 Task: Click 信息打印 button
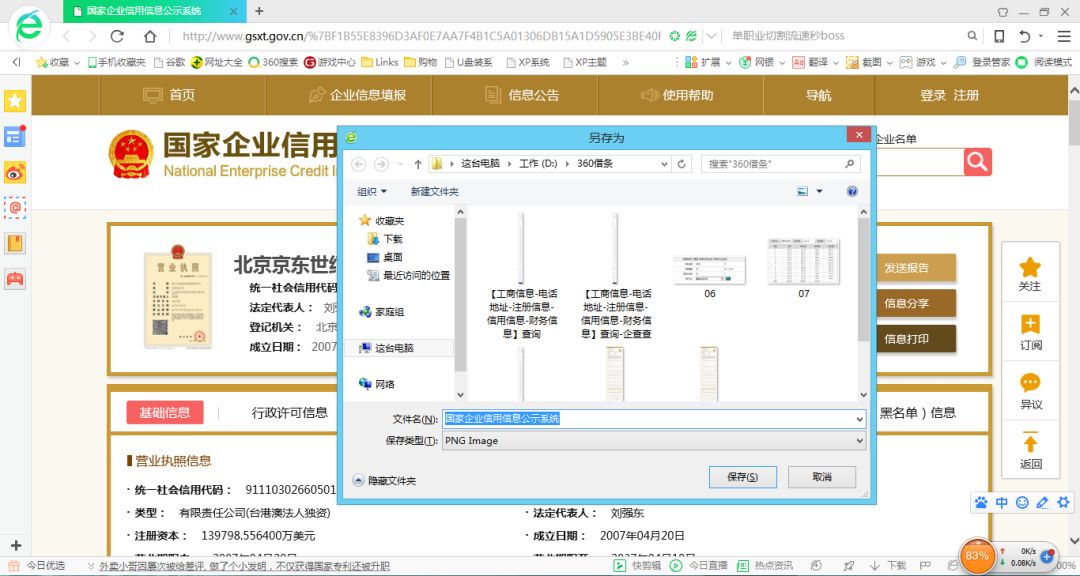916,339
